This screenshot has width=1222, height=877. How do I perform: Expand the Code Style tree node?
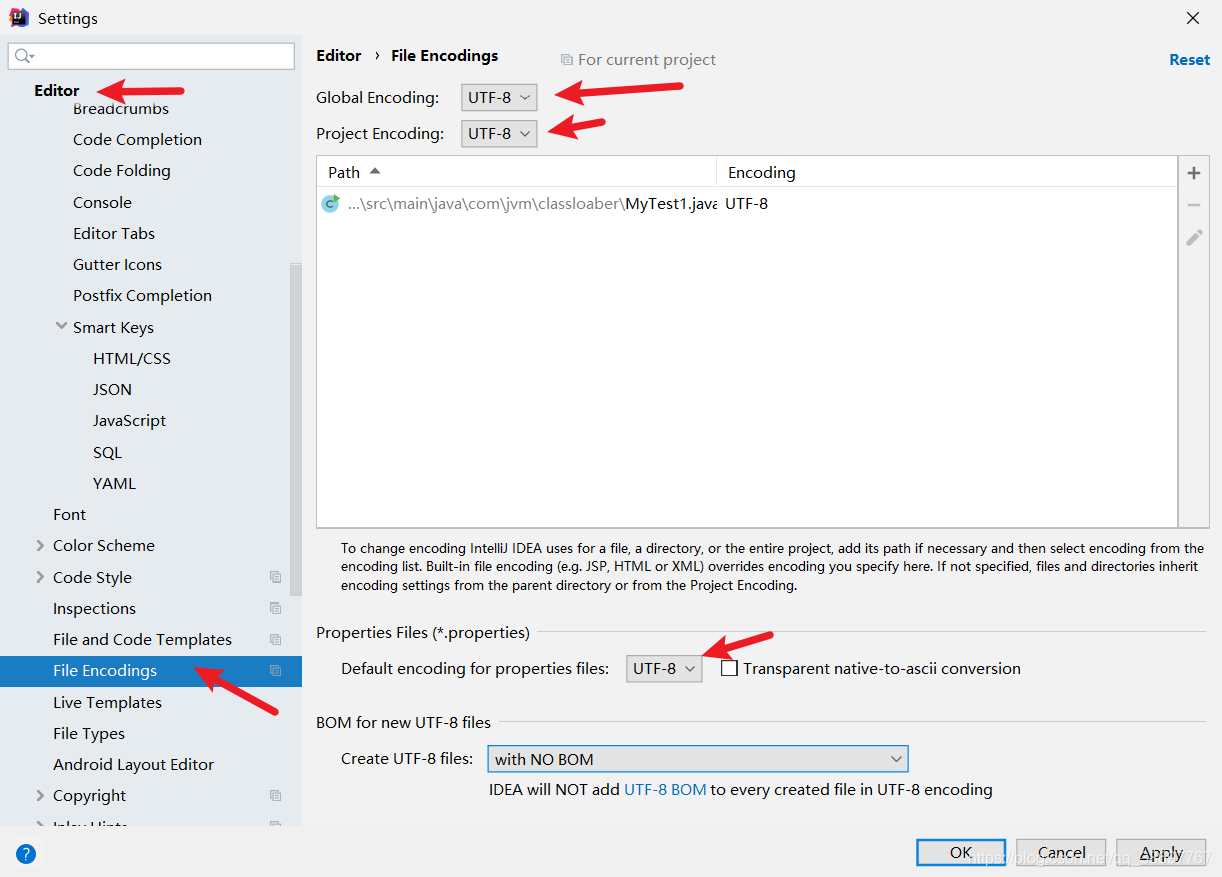coord(40,577)
